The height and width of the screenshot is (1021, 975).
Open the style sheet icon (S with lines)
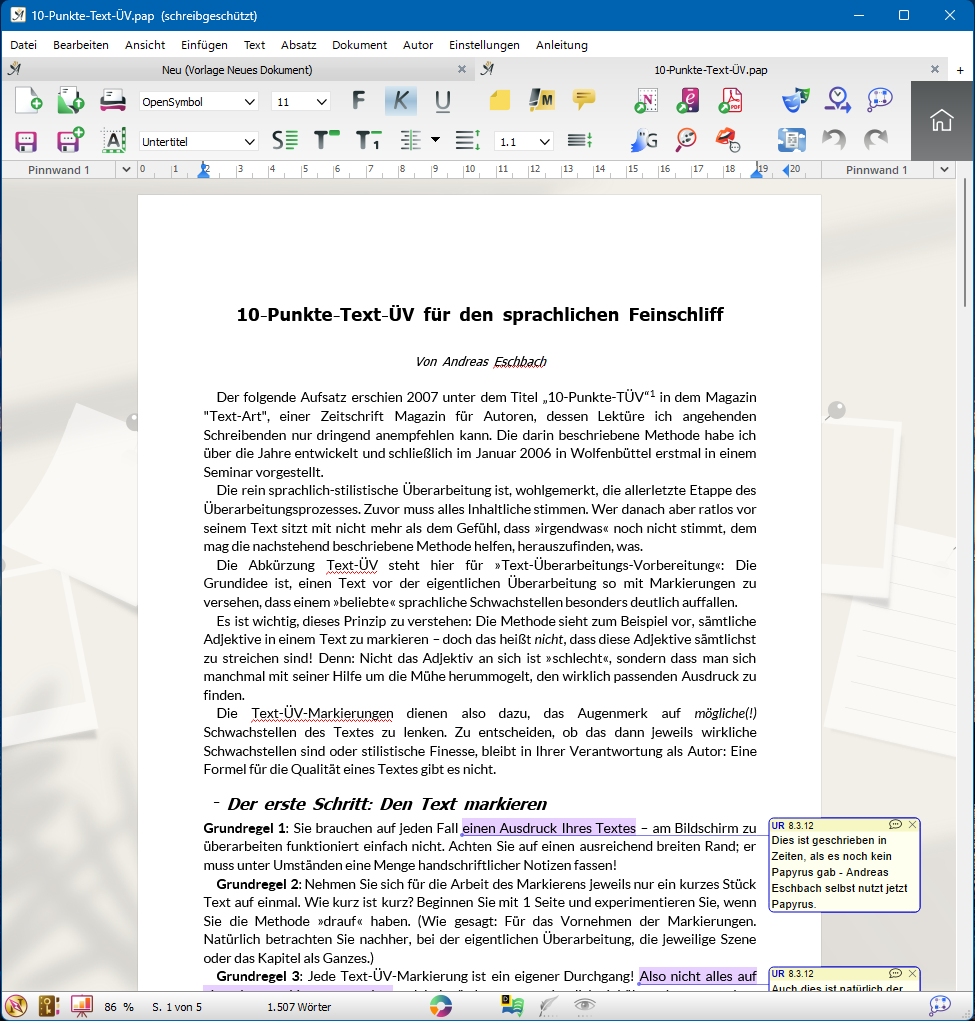click(x=285, y=141)
